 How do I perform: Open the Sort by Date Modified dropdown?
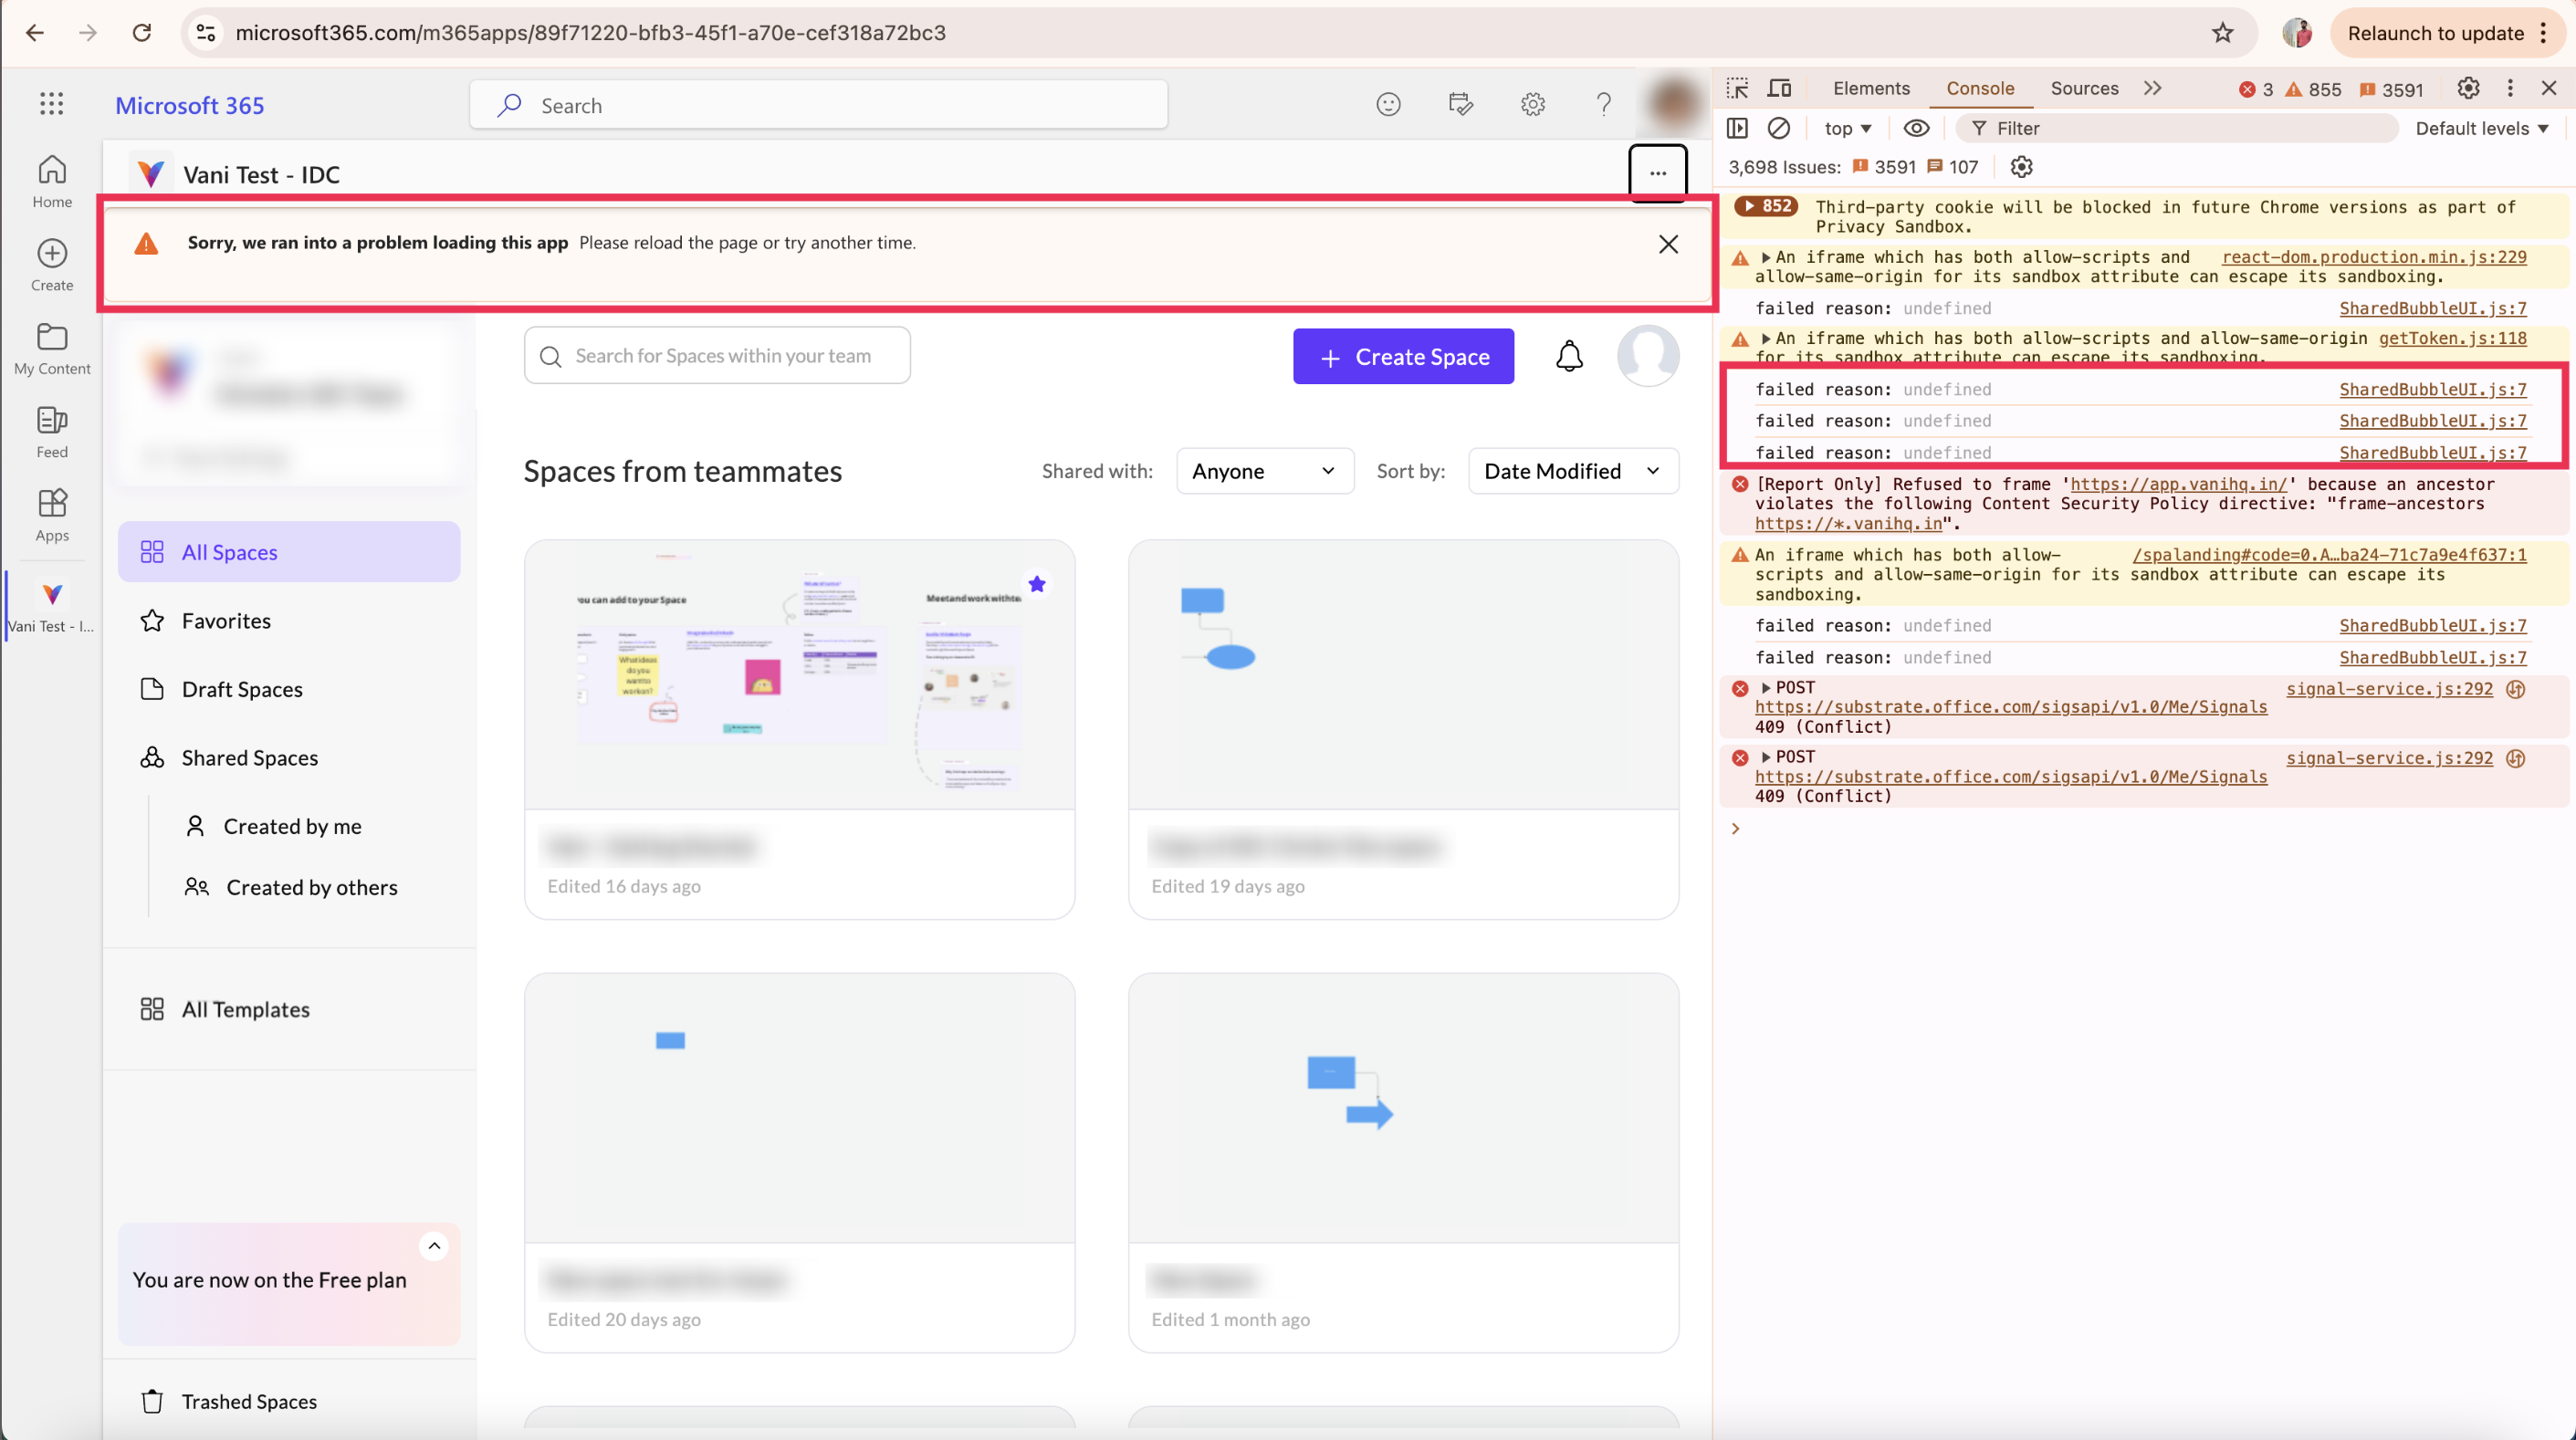(1573, 471)
